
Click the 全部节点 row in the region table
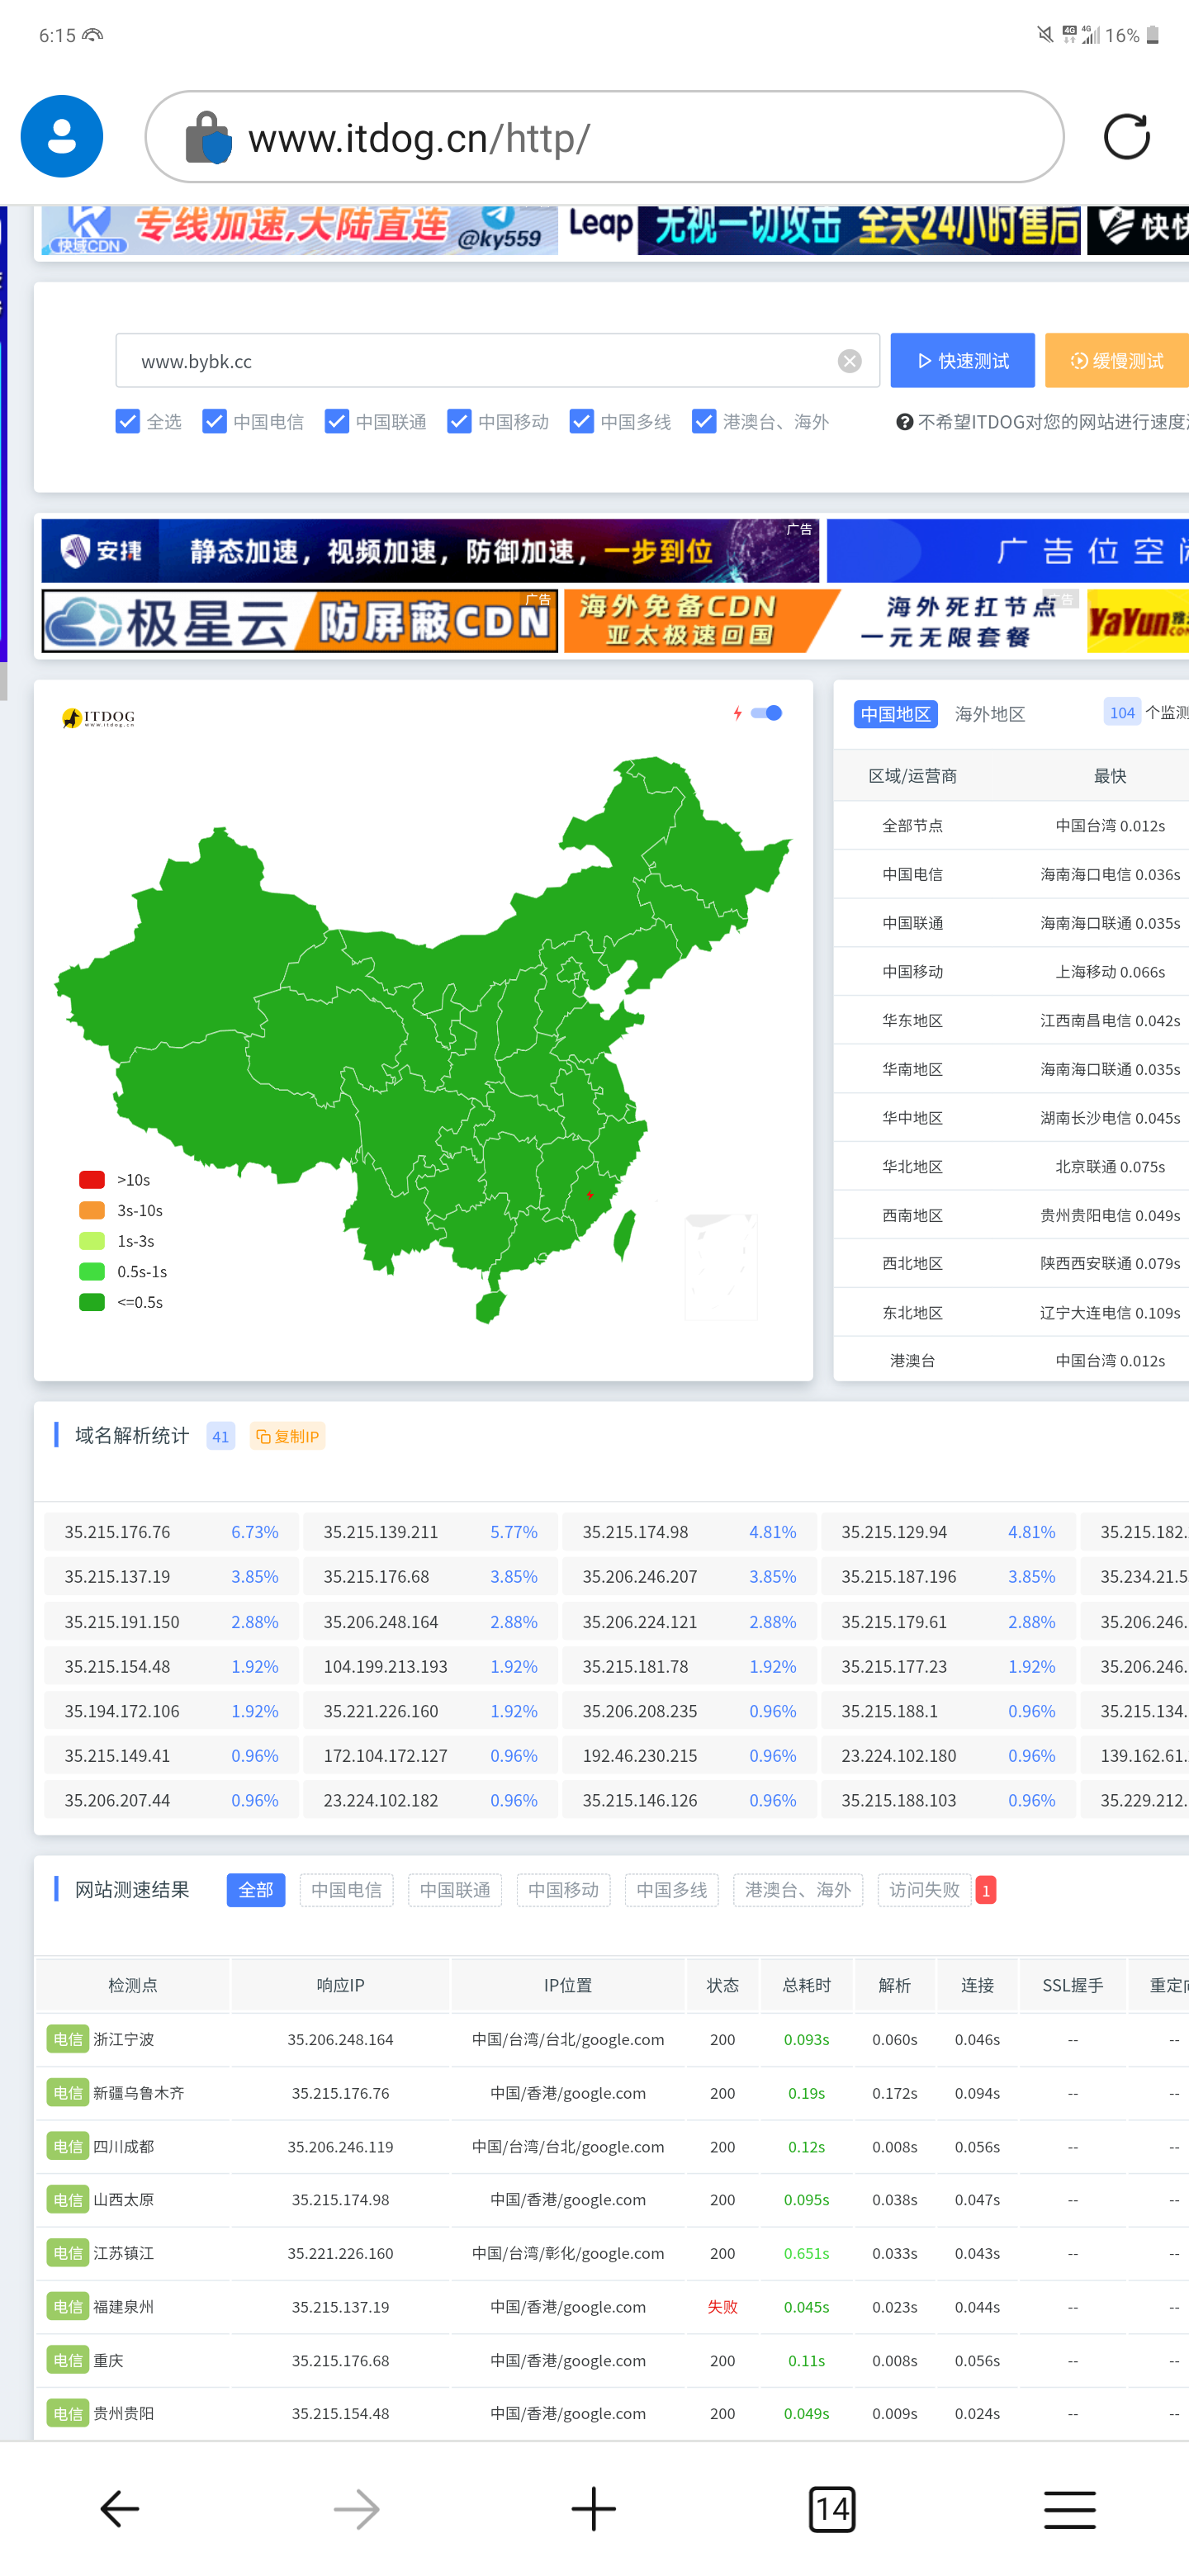click(1011, 826)
